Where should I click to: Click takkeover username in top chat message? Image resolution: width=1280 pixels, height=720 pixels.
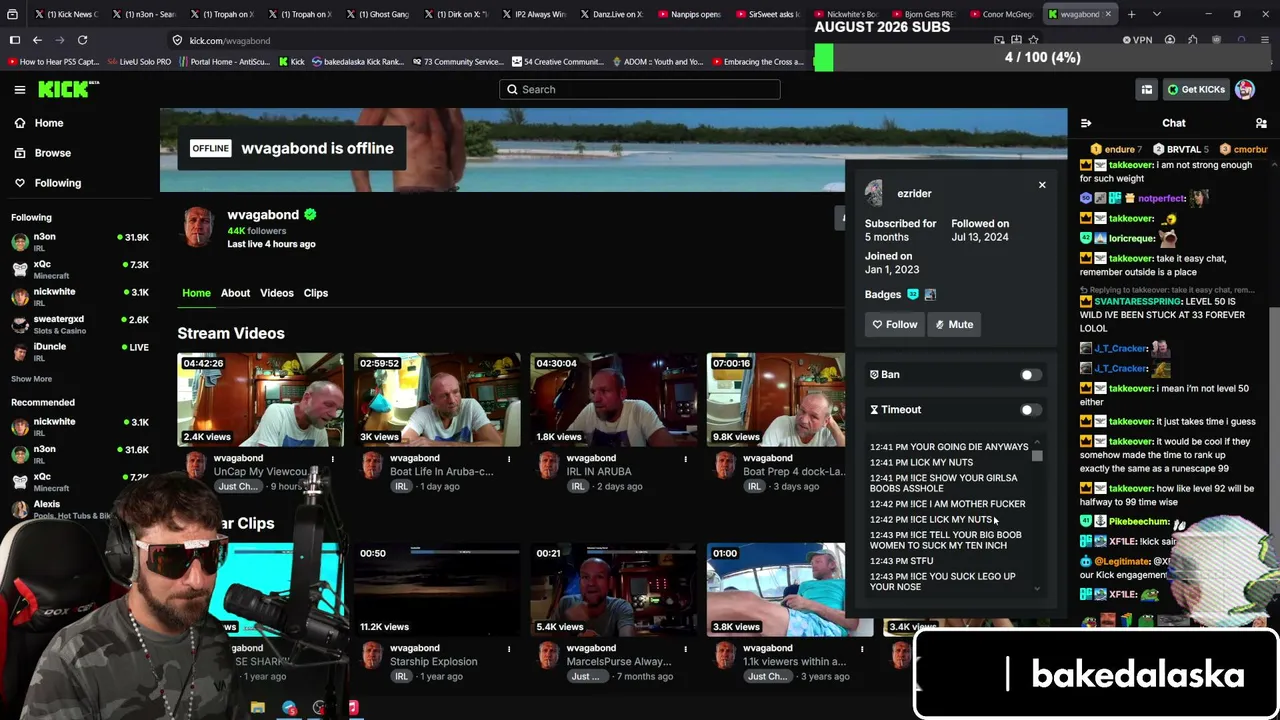coord(1131,165)
